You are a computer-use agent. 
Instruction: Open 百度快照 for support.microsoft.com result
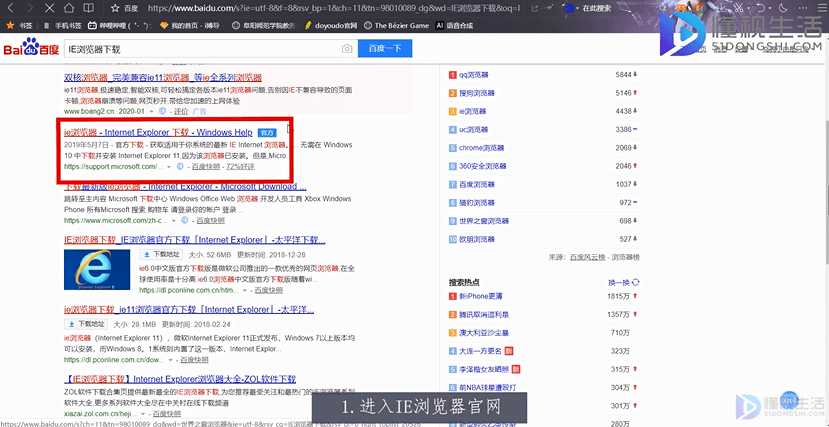207,166
